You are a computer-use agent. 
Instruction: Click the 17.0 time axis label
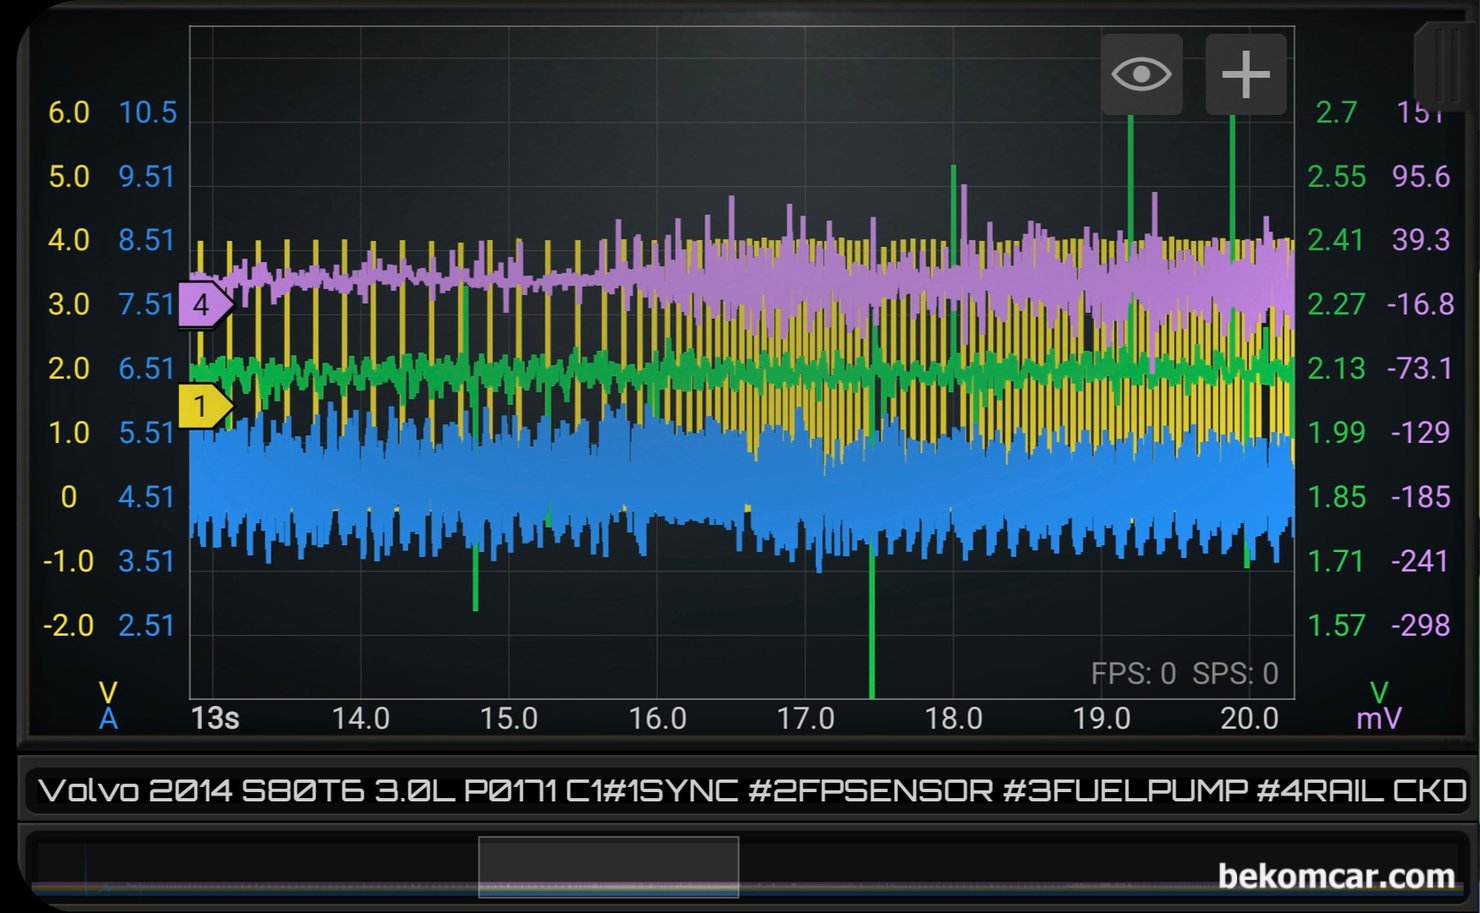point(805,718)
